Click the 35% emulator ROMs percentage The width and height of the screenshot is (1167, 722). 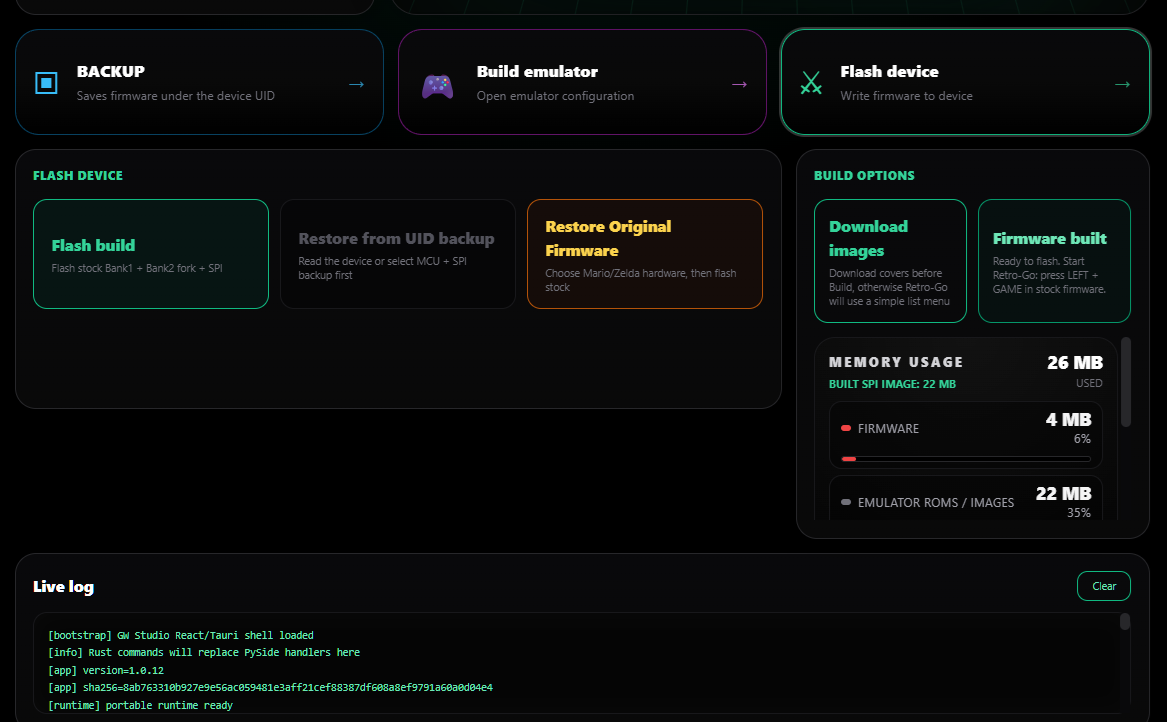pos(1079,513)
